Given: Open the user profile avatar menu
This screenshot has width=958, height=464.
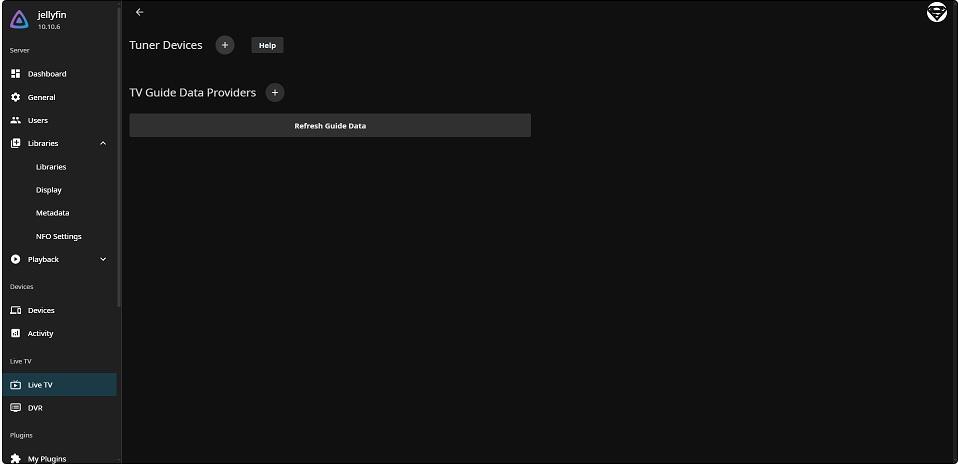Looking at the screenshot, I should click(936, 13).
